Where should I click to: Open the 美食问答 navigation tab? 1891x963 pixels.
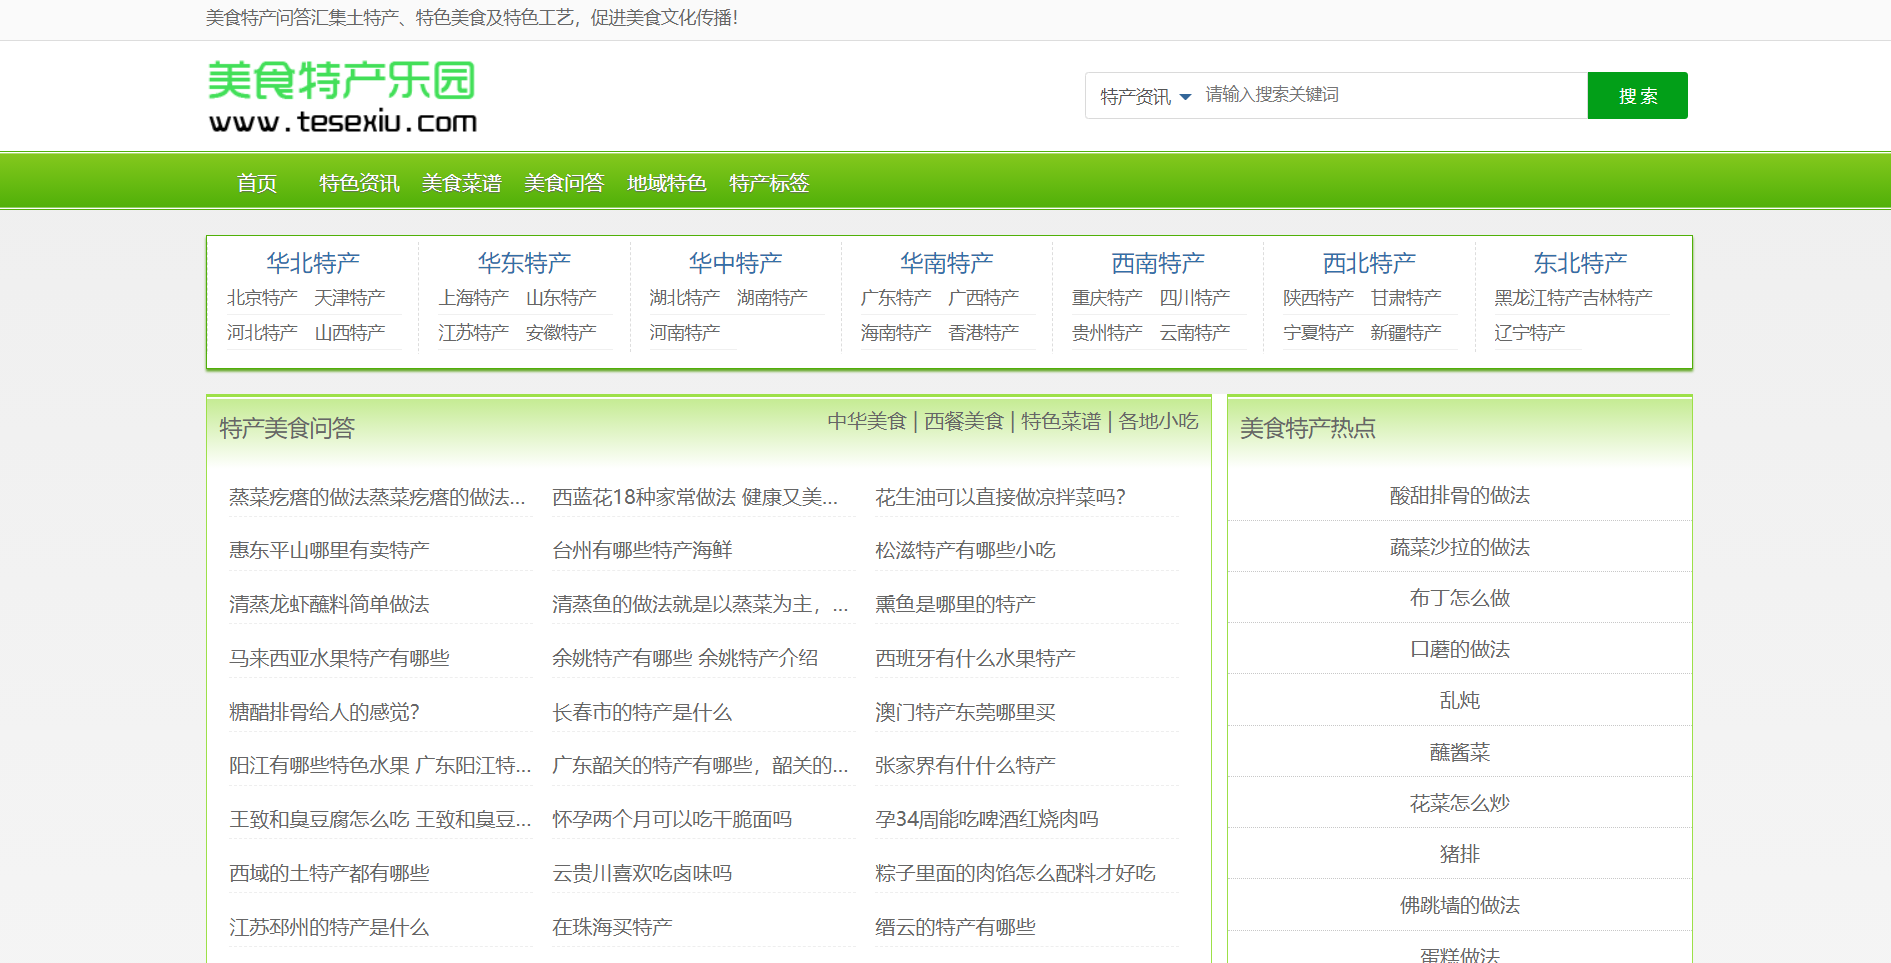click(x=564, y=183)
